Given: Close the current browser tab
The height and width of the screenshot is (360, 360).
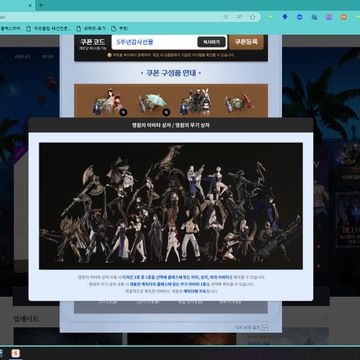Looking at the screenshot, I should 30,6.
